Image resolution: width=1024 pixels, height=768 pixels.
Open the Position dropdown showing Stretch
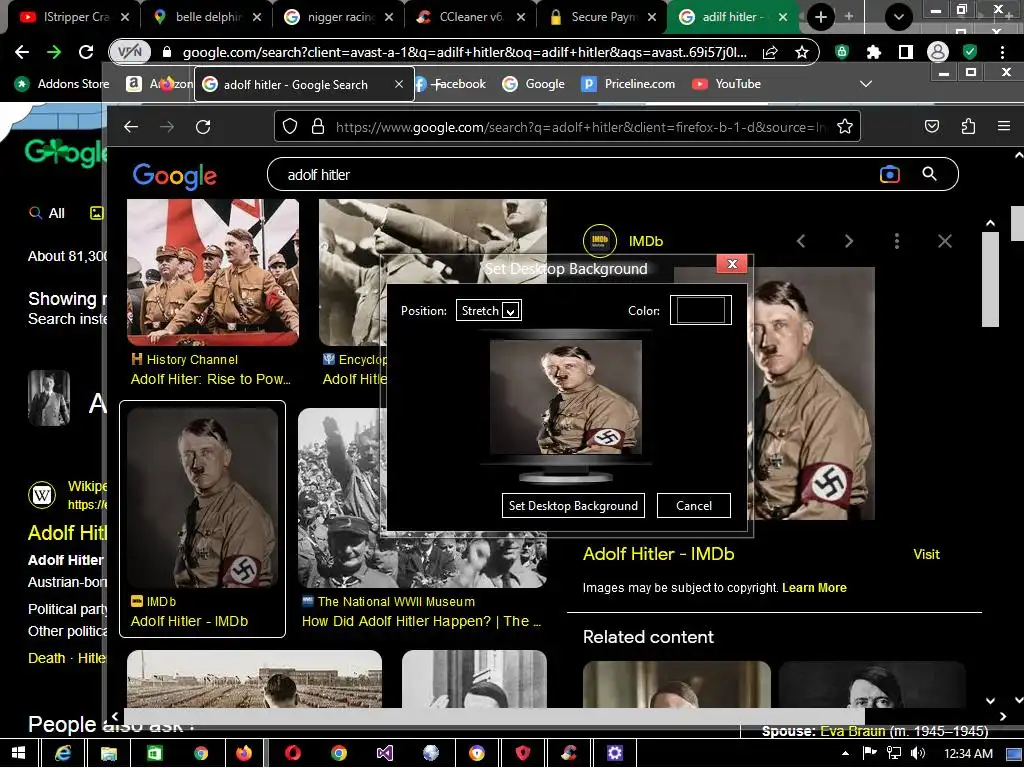(488, 310)
